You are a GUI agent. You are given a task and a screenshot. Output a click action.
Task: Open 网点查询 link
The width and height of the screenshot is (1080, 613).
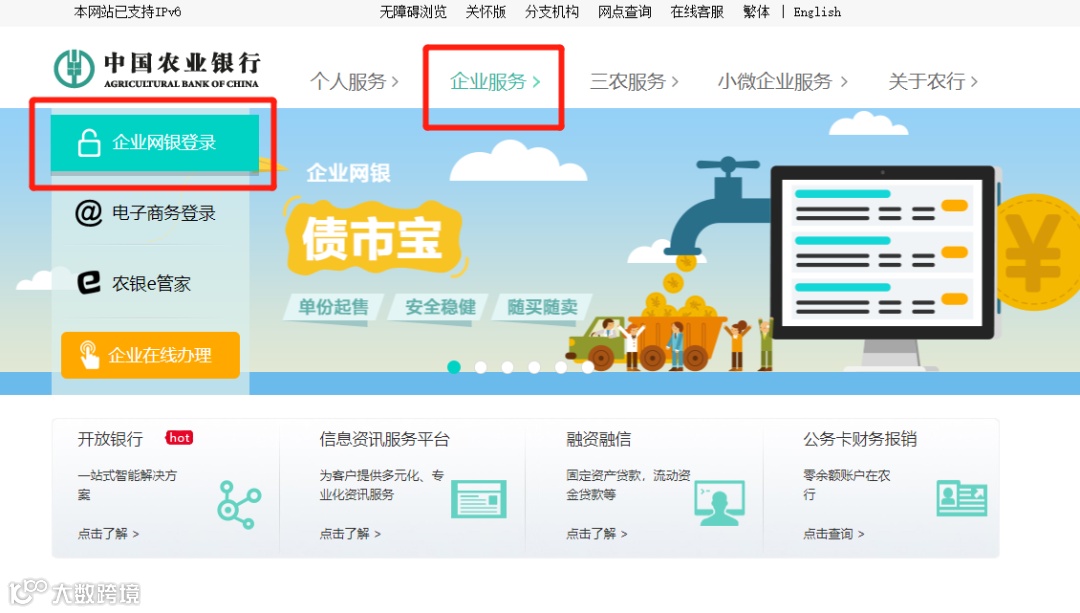[x=624, y=12]
